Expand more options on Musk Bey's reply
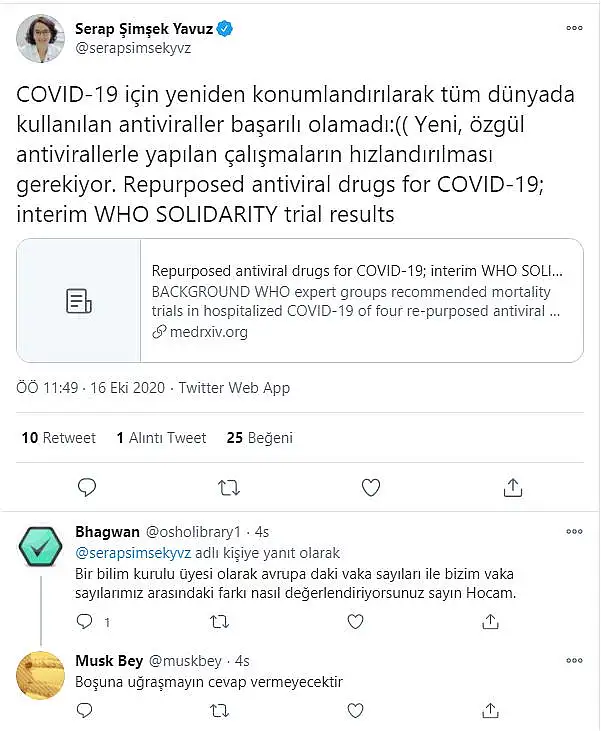 (574, 661)
